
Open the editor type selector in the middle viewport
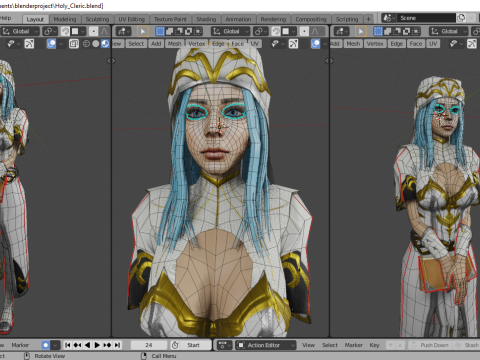[x=123, y=31]
